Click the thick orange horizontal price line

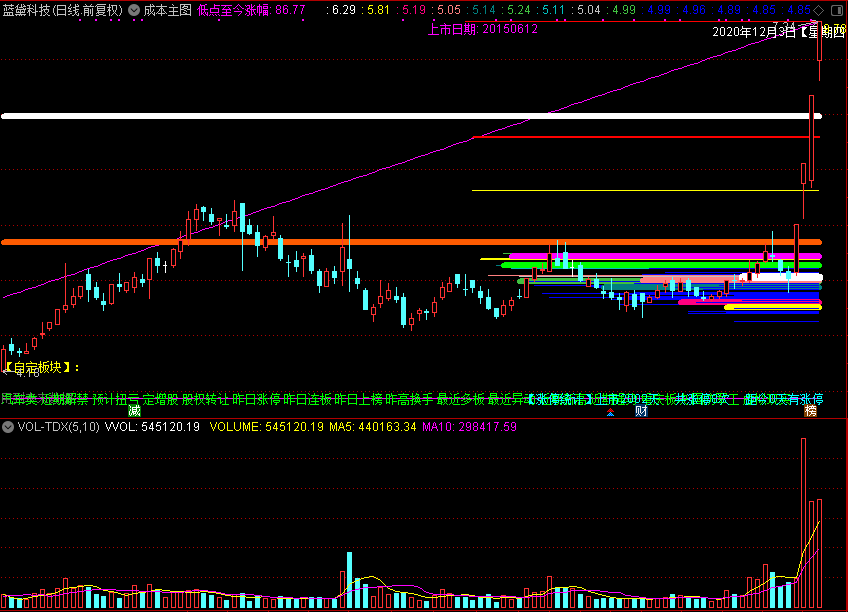[x=412, y=242]
